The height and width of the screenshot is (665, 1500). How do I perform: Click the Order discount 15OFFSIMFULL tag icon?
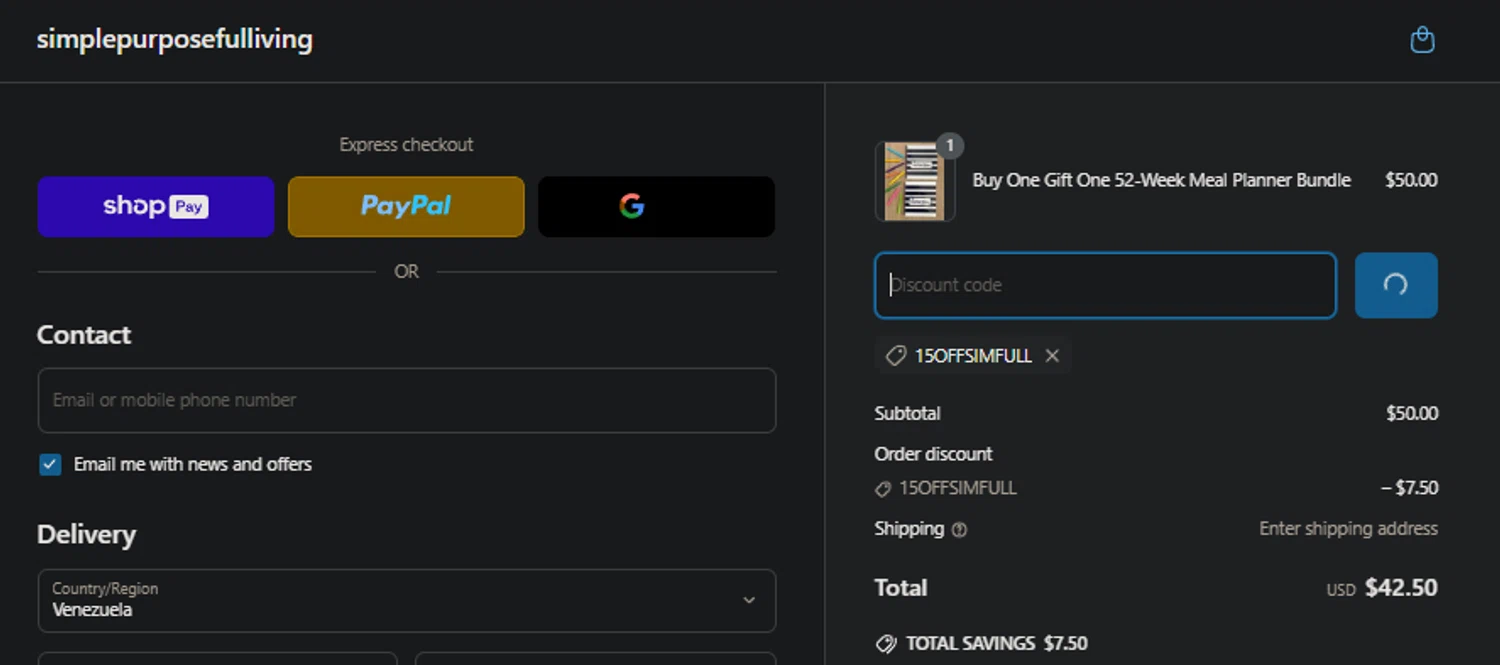[x=883, y=489]
